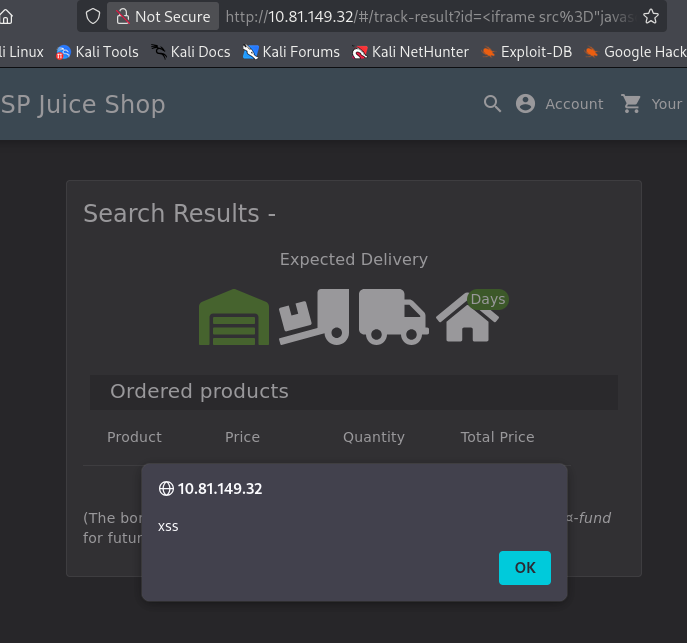Viewport: 687px width, 643px height.
Task: Open the Account menu
Action: click(560, 104)
